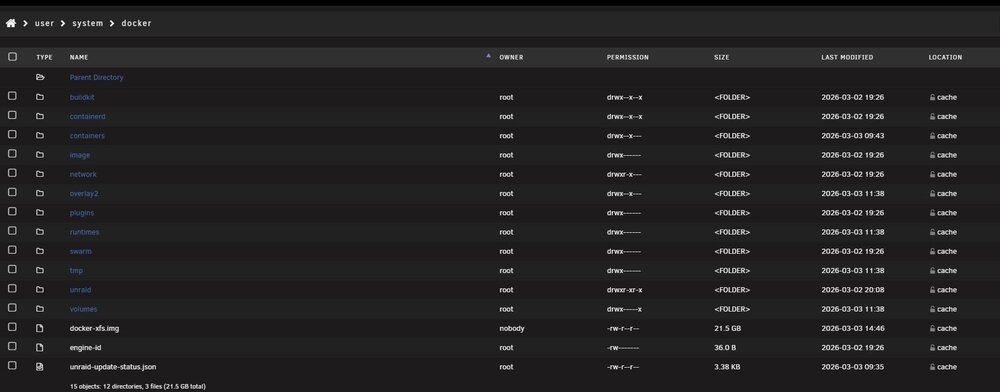The image size is (1000, 392).
Task: Sort by the Location column header
Action: [945, 57]
